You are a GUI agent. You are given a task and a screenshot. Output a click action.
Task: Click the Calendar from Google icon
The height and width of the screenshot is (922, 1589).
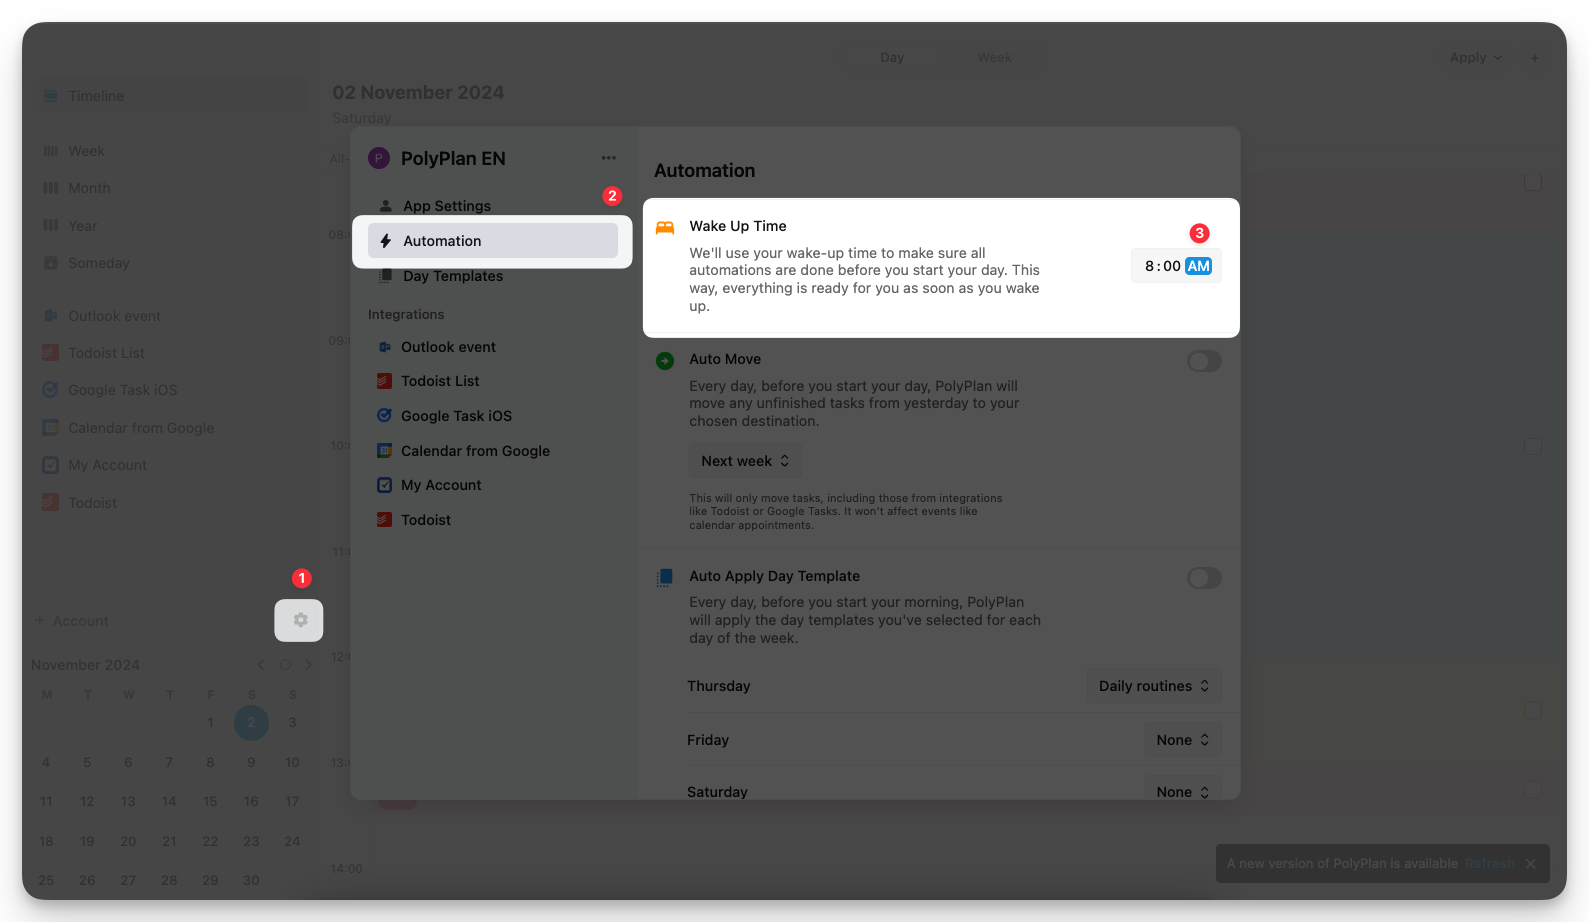point(384,451)
